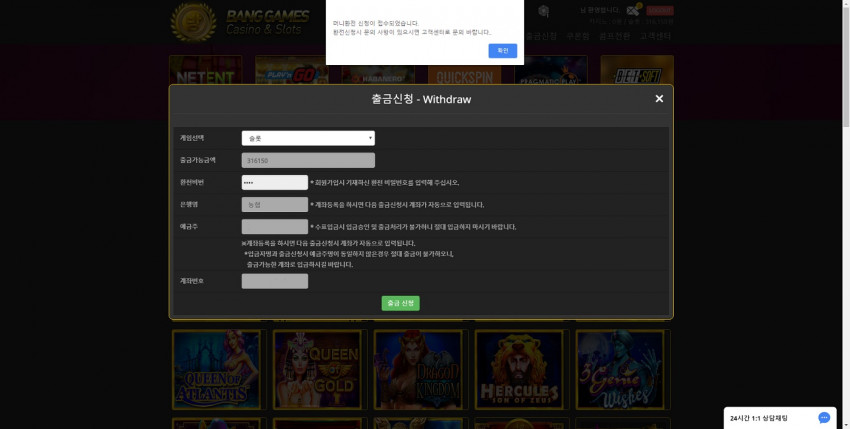This screenshot has width=850, height=429.
Task: Open the Hercules Son of Zeus thumbnail
Action: [x=519, y=369]
